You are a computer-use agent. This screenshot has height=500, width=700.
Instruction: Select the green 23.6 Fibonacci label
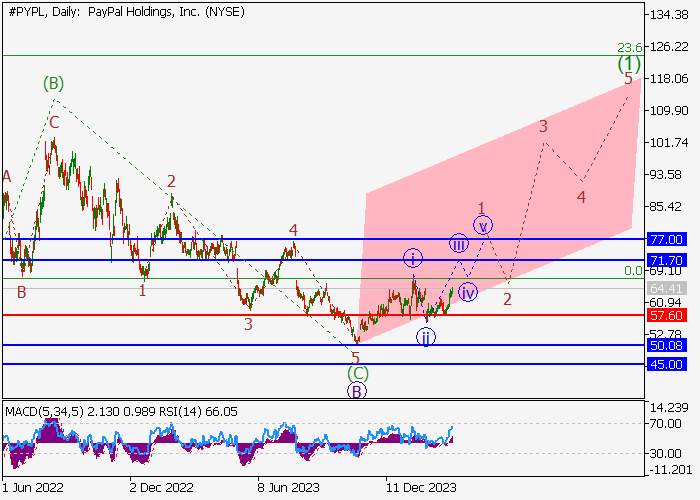coord(630,47)
